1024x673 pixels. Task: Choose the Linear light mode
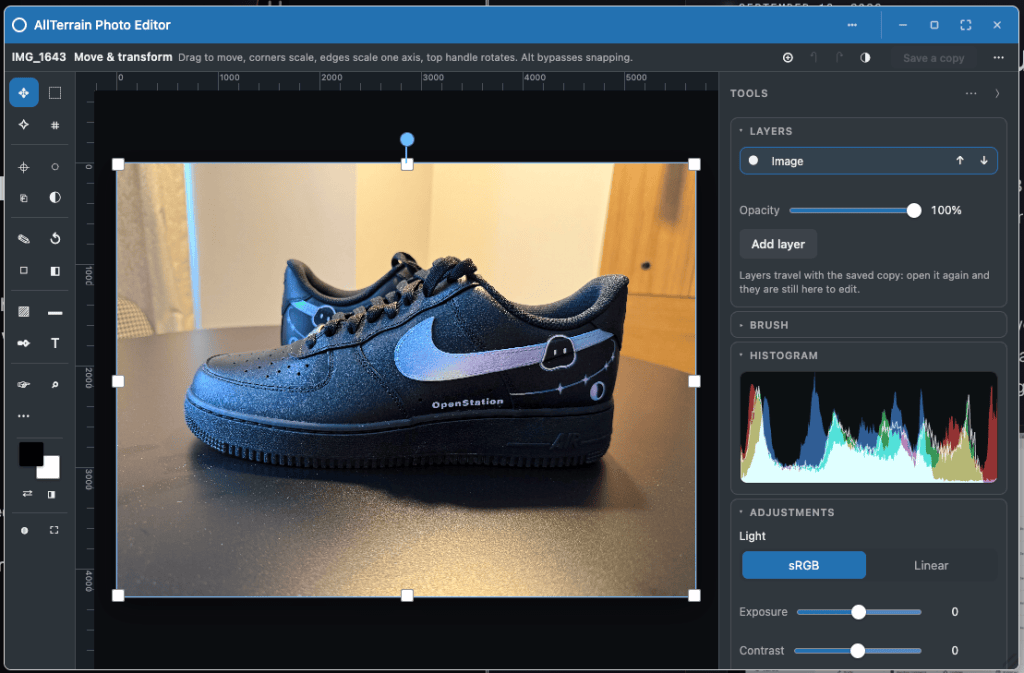(931, 565)
